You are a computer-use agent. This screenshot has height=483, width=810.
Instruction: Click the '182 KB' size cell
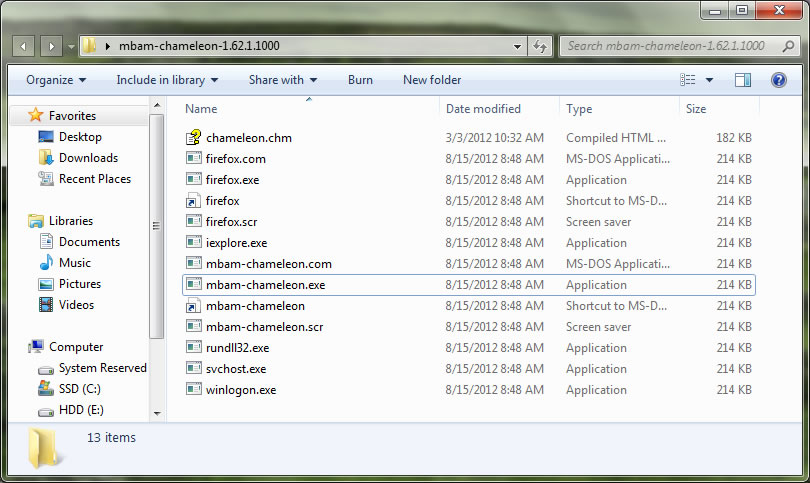pyautogui.click(x=734, y=138)
